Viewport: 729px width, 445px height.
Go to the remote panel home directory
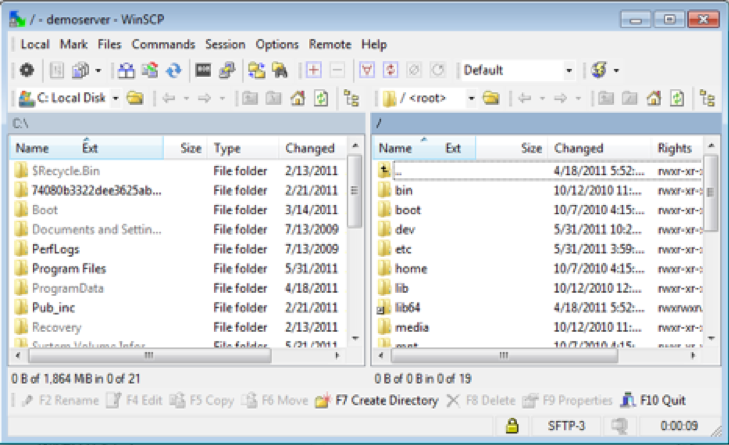[x=653, y=98]
